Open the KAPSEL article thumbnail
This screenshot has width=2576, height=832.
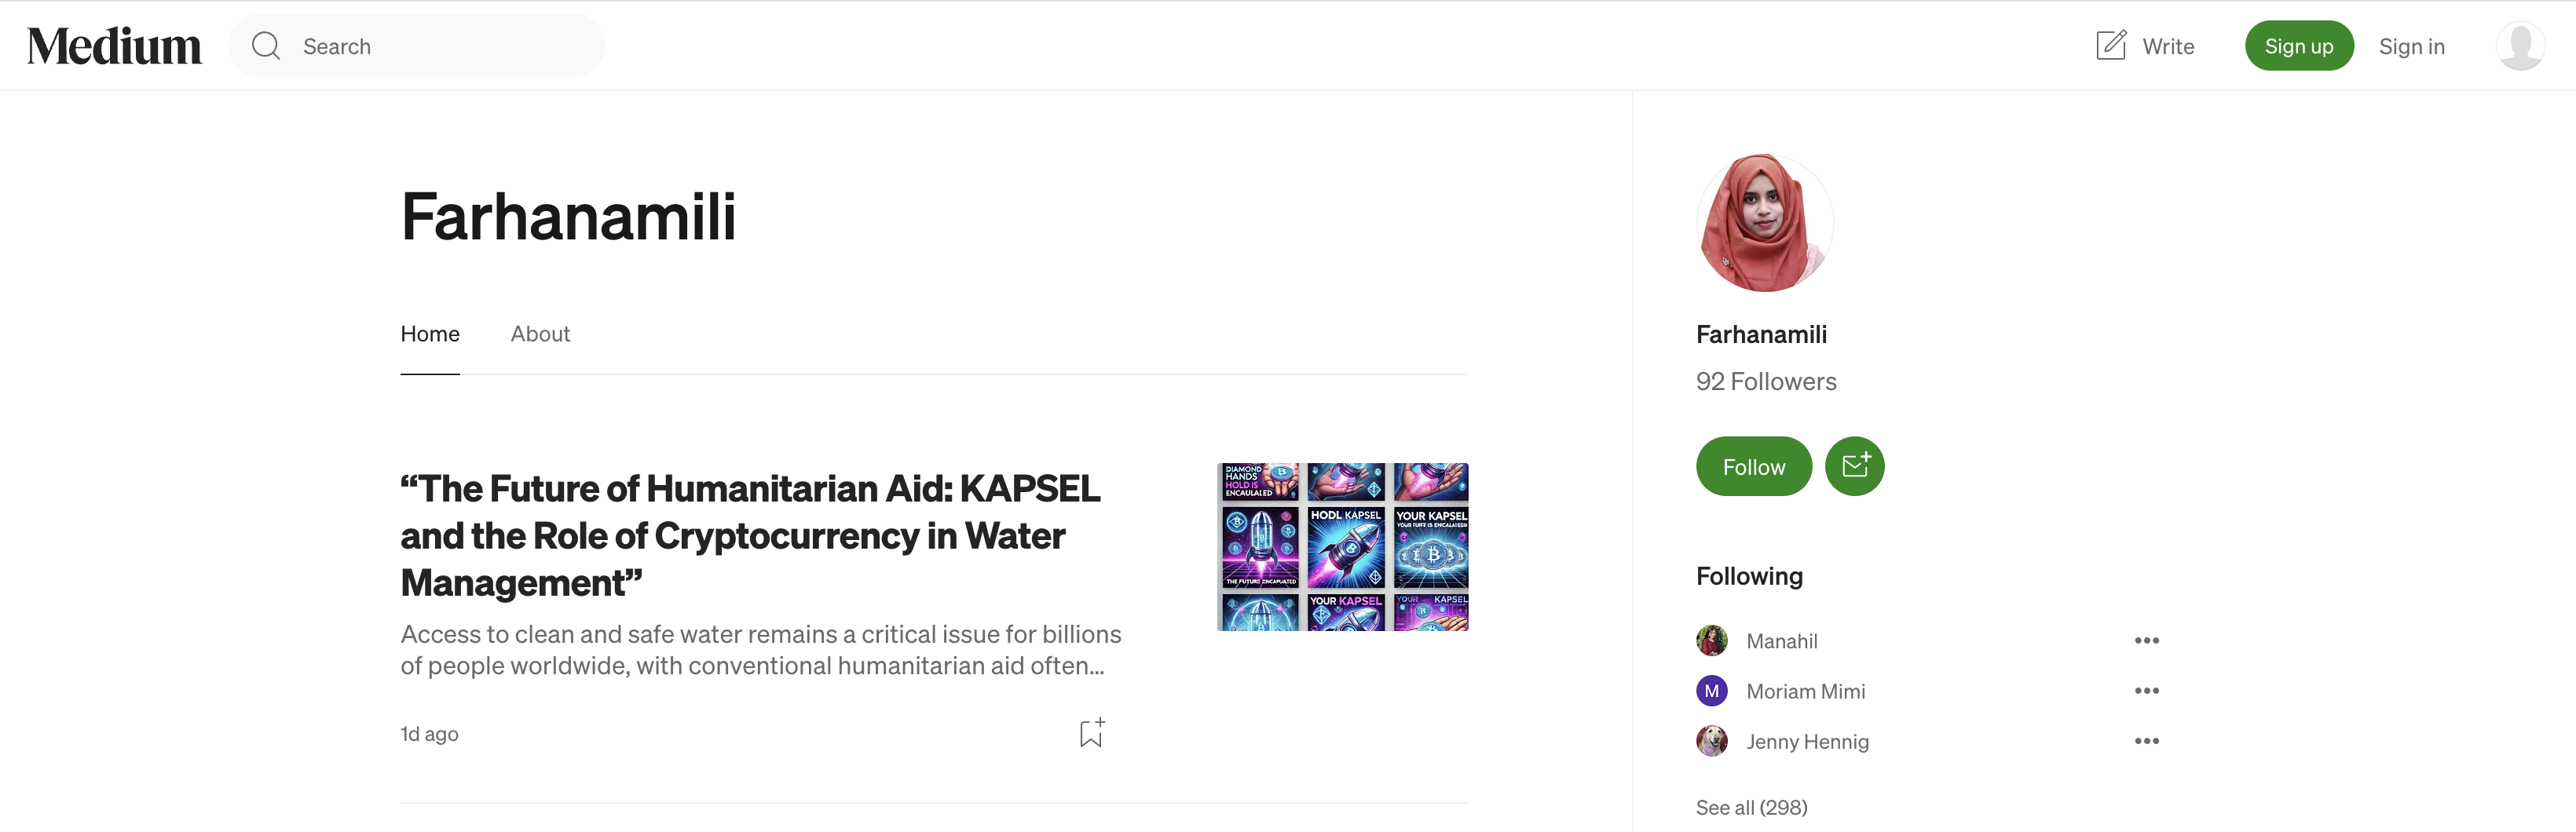1342,547
